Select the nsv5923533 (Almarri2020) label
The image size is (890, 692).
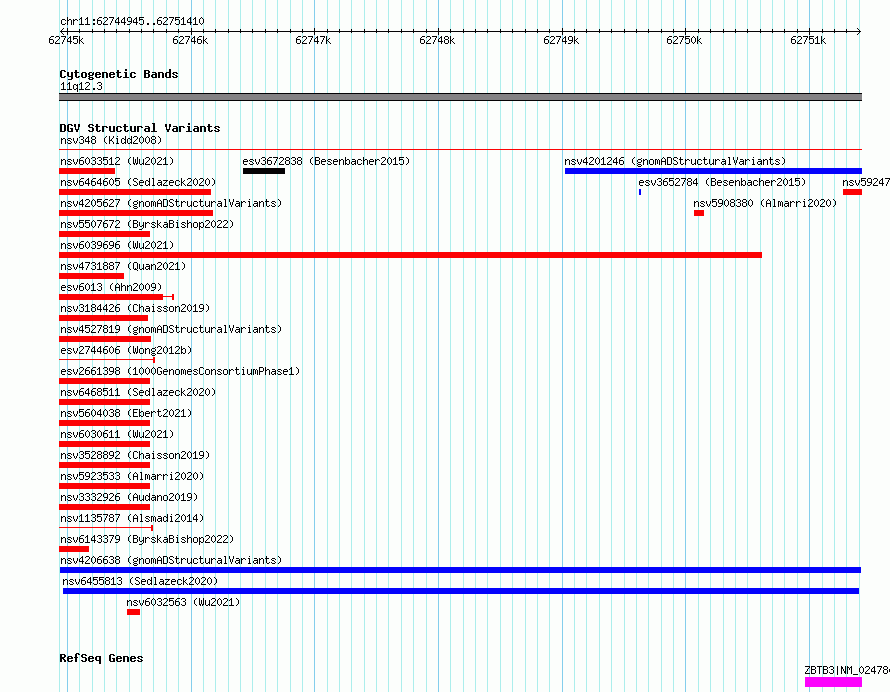(x=132, y=476)
